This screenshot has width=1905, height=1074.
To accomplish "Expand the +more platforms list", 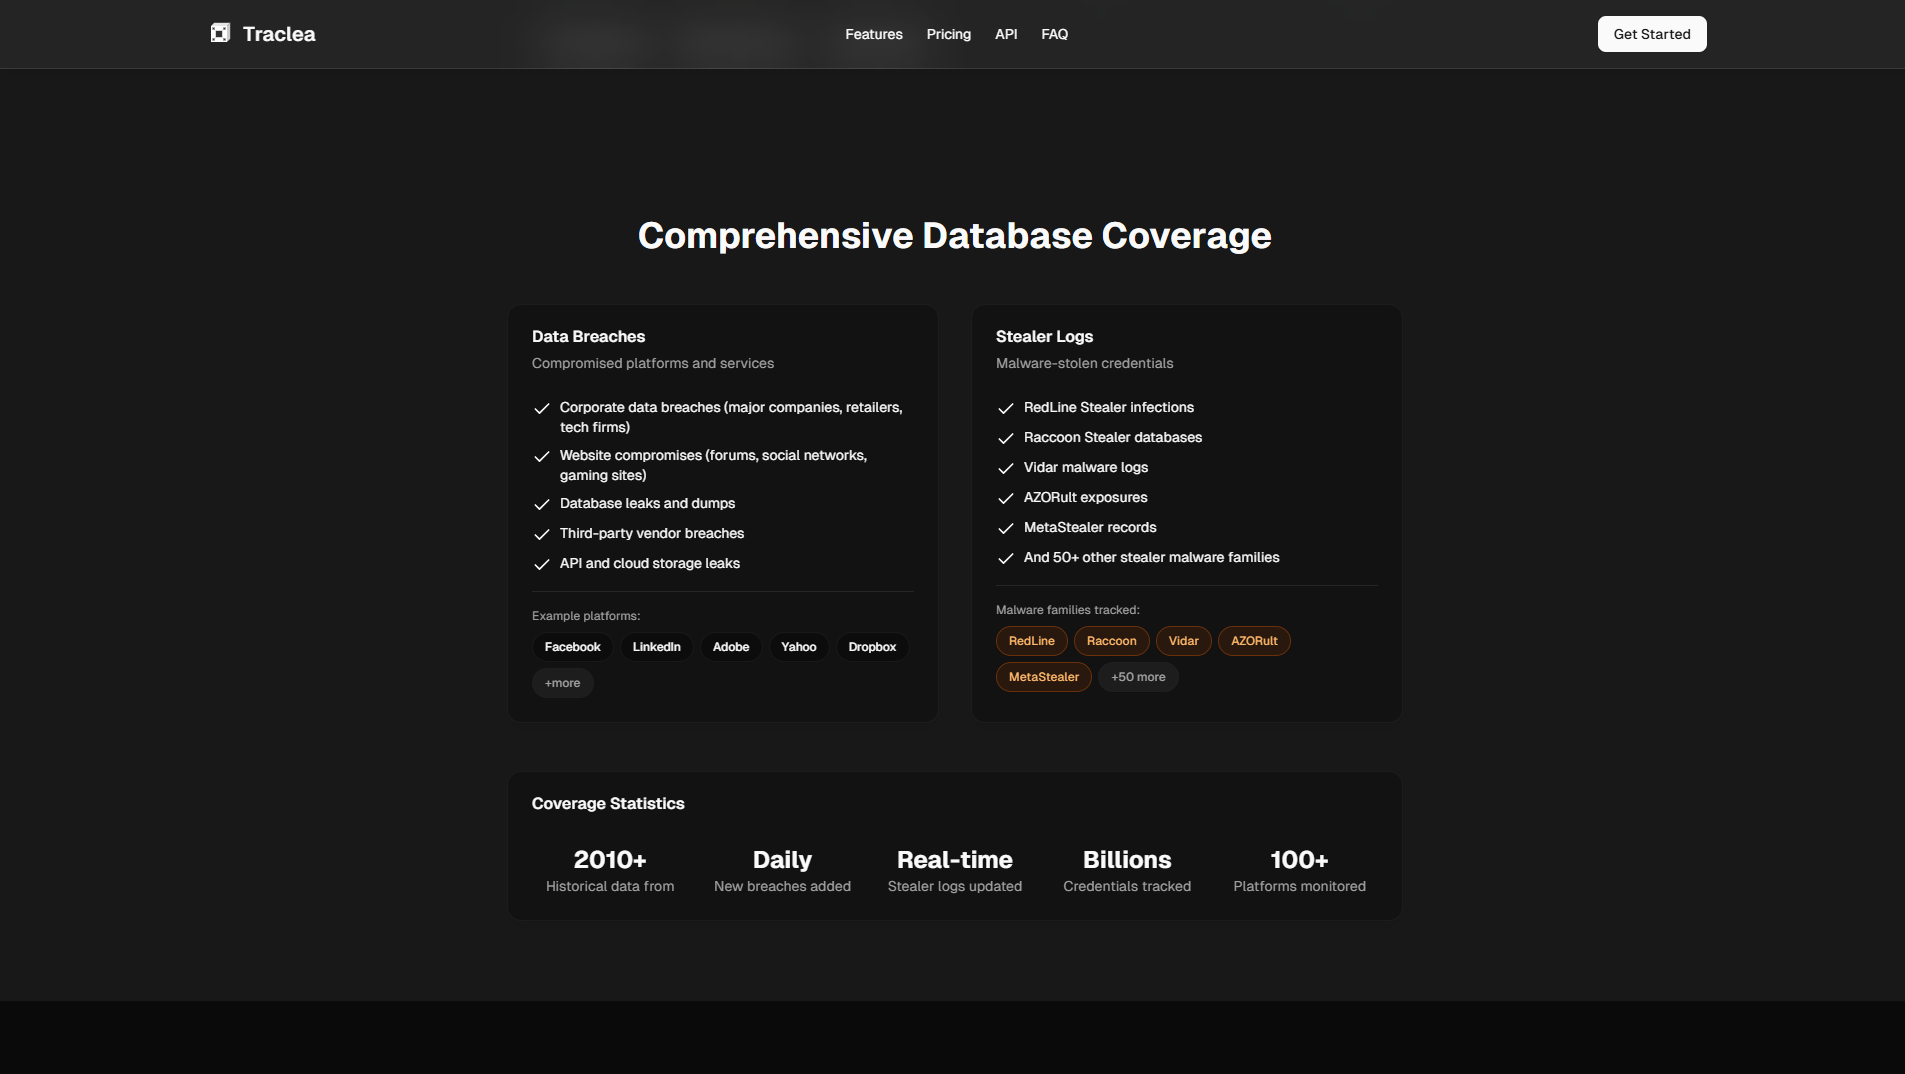I will pyautogui.click(x=562, y=683).
